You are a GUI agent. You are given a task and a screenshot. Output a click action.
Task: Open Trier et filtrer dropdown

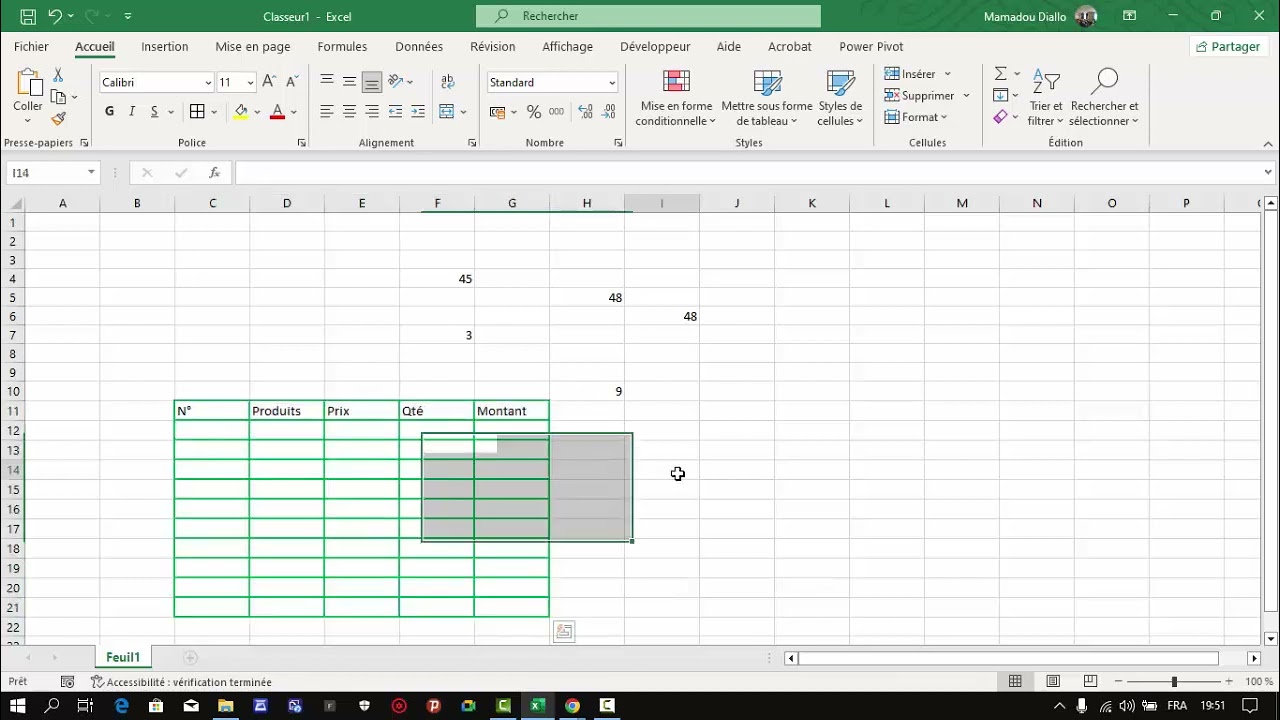[1046, 98]
